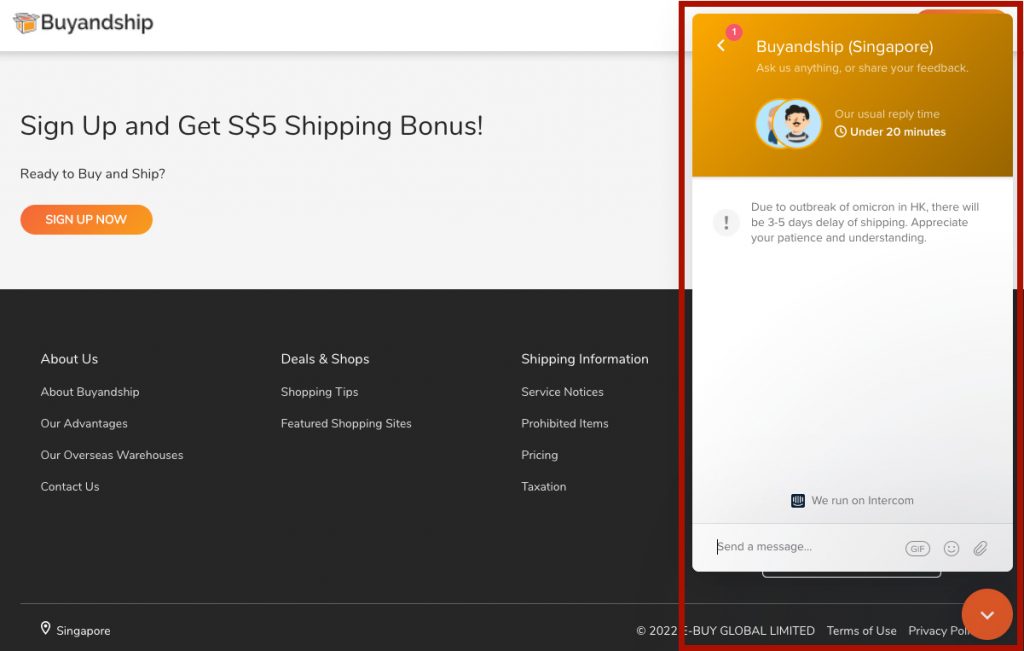The height and width of the screenshot is (651, 1024).
Task: Open Service Notices link
Action: point(562,392)
